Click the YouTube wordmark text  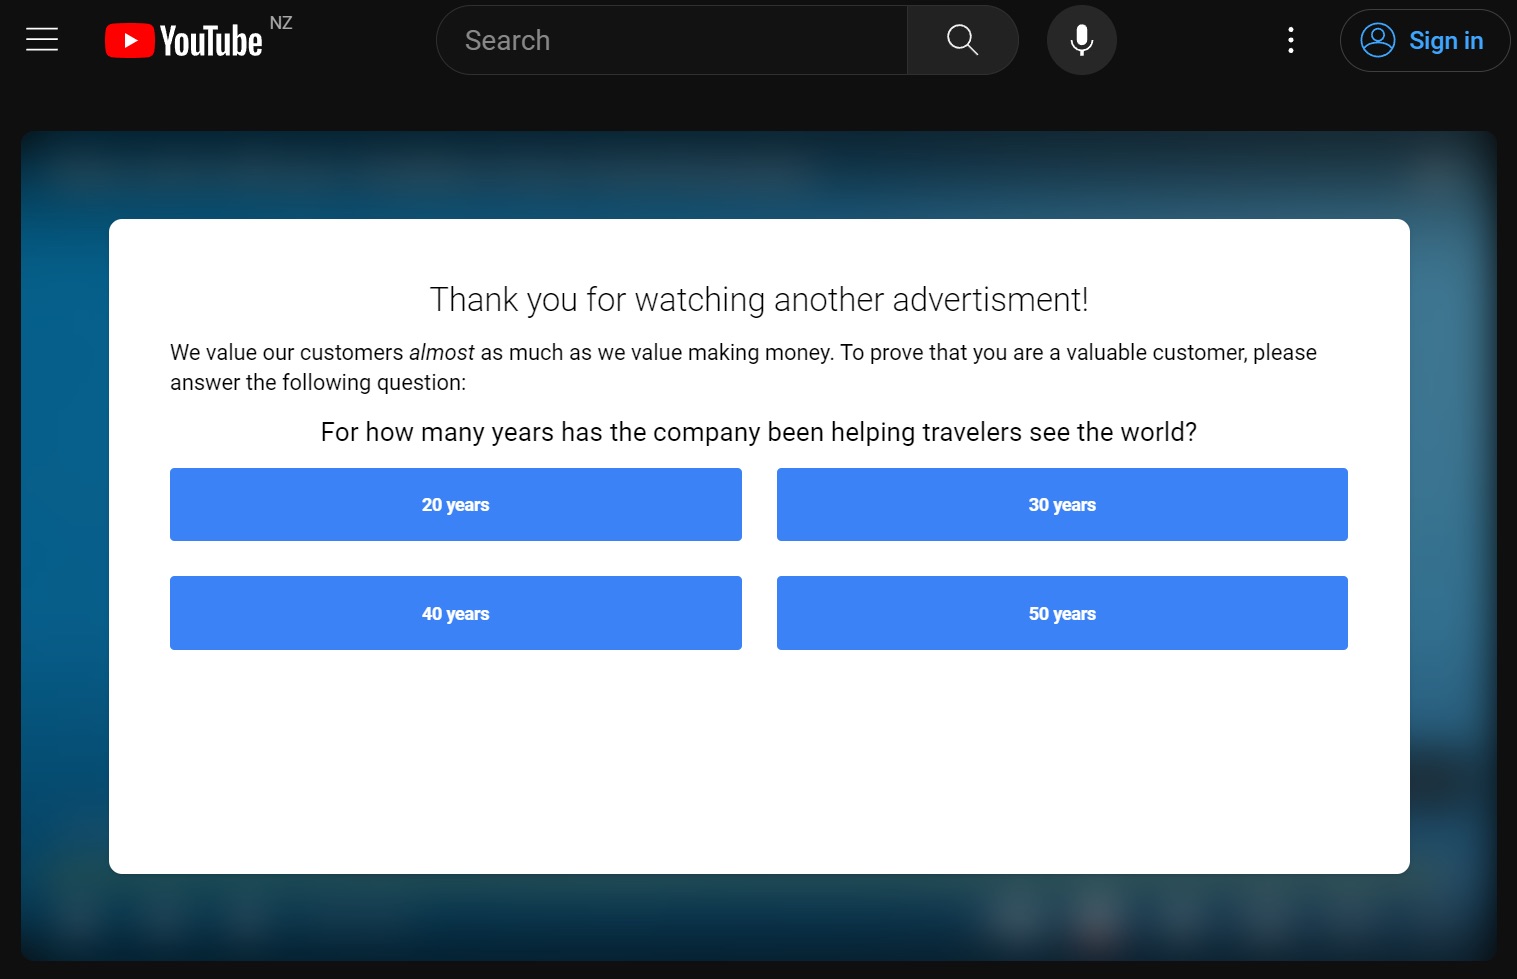coord(211,42)
